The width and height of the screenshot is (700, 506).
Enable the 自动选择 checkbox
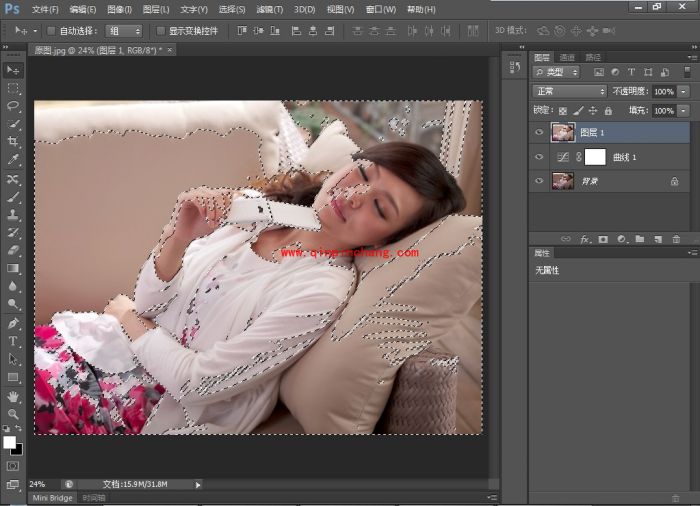coord(51,31)
